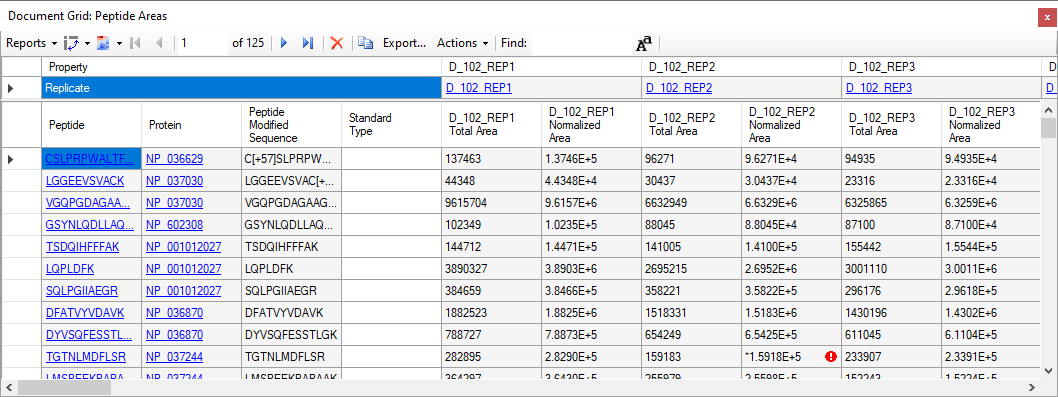
Task: Expand dropdown arrow next to pivot icon
Action: (87, 43)
